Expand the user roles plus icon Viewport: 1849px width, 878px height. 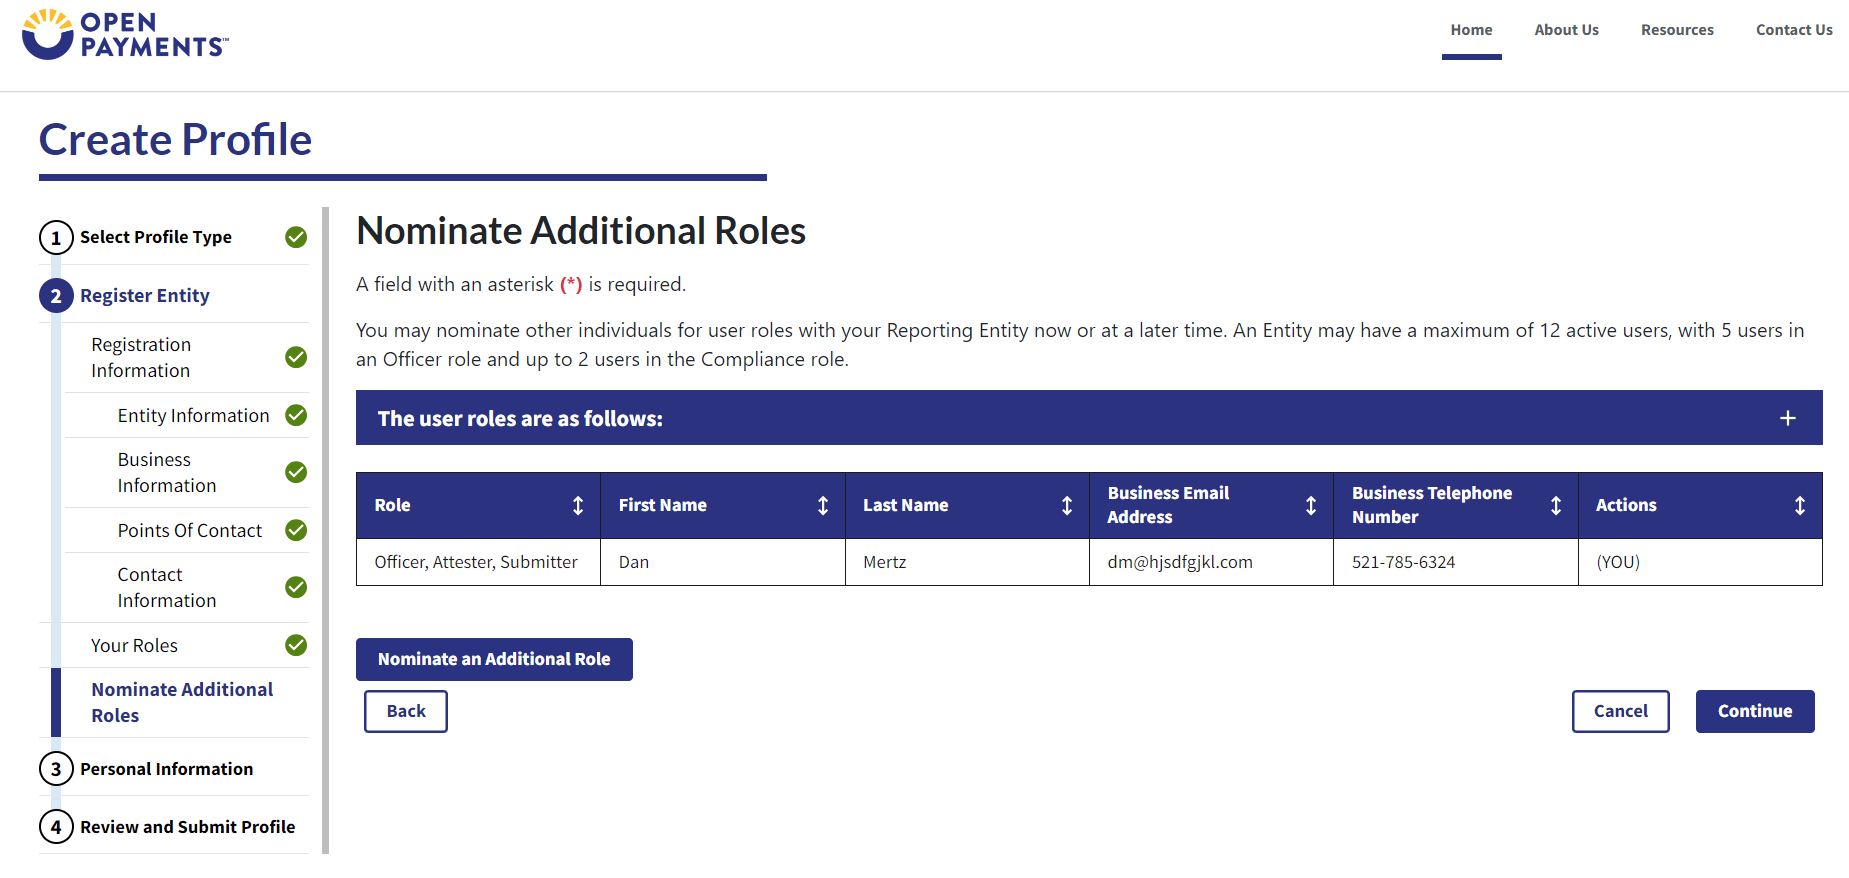coord(1788,418)
